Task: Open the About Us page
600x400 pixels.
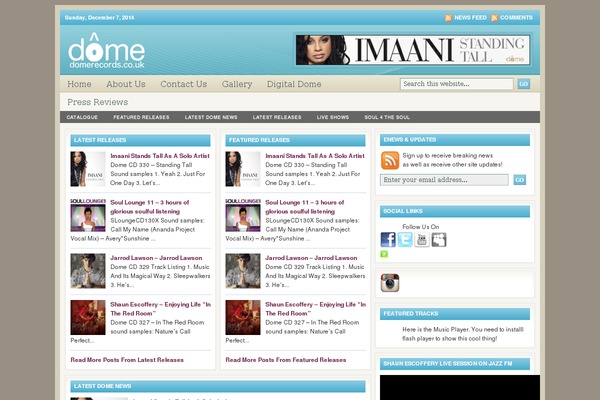Action: point(126,84)
